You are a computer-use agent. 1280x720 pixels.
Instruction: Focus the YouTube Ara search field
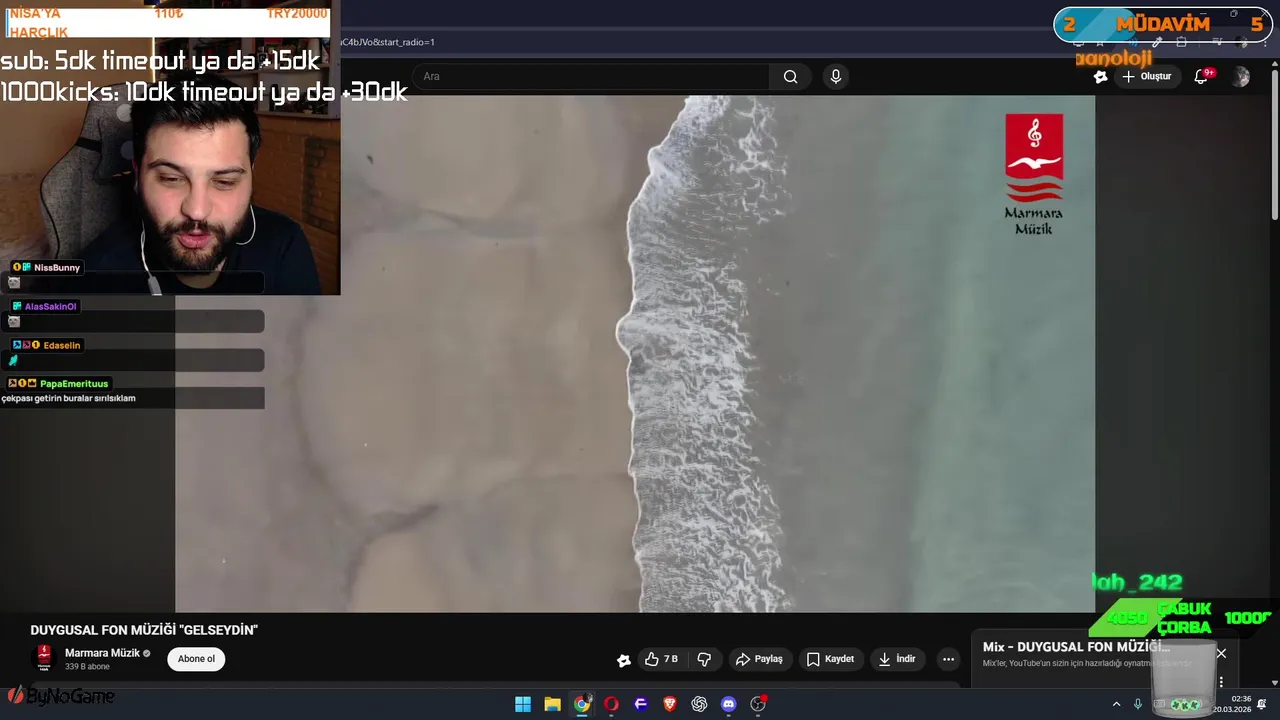pyautogui.click(x=590, y=77)
